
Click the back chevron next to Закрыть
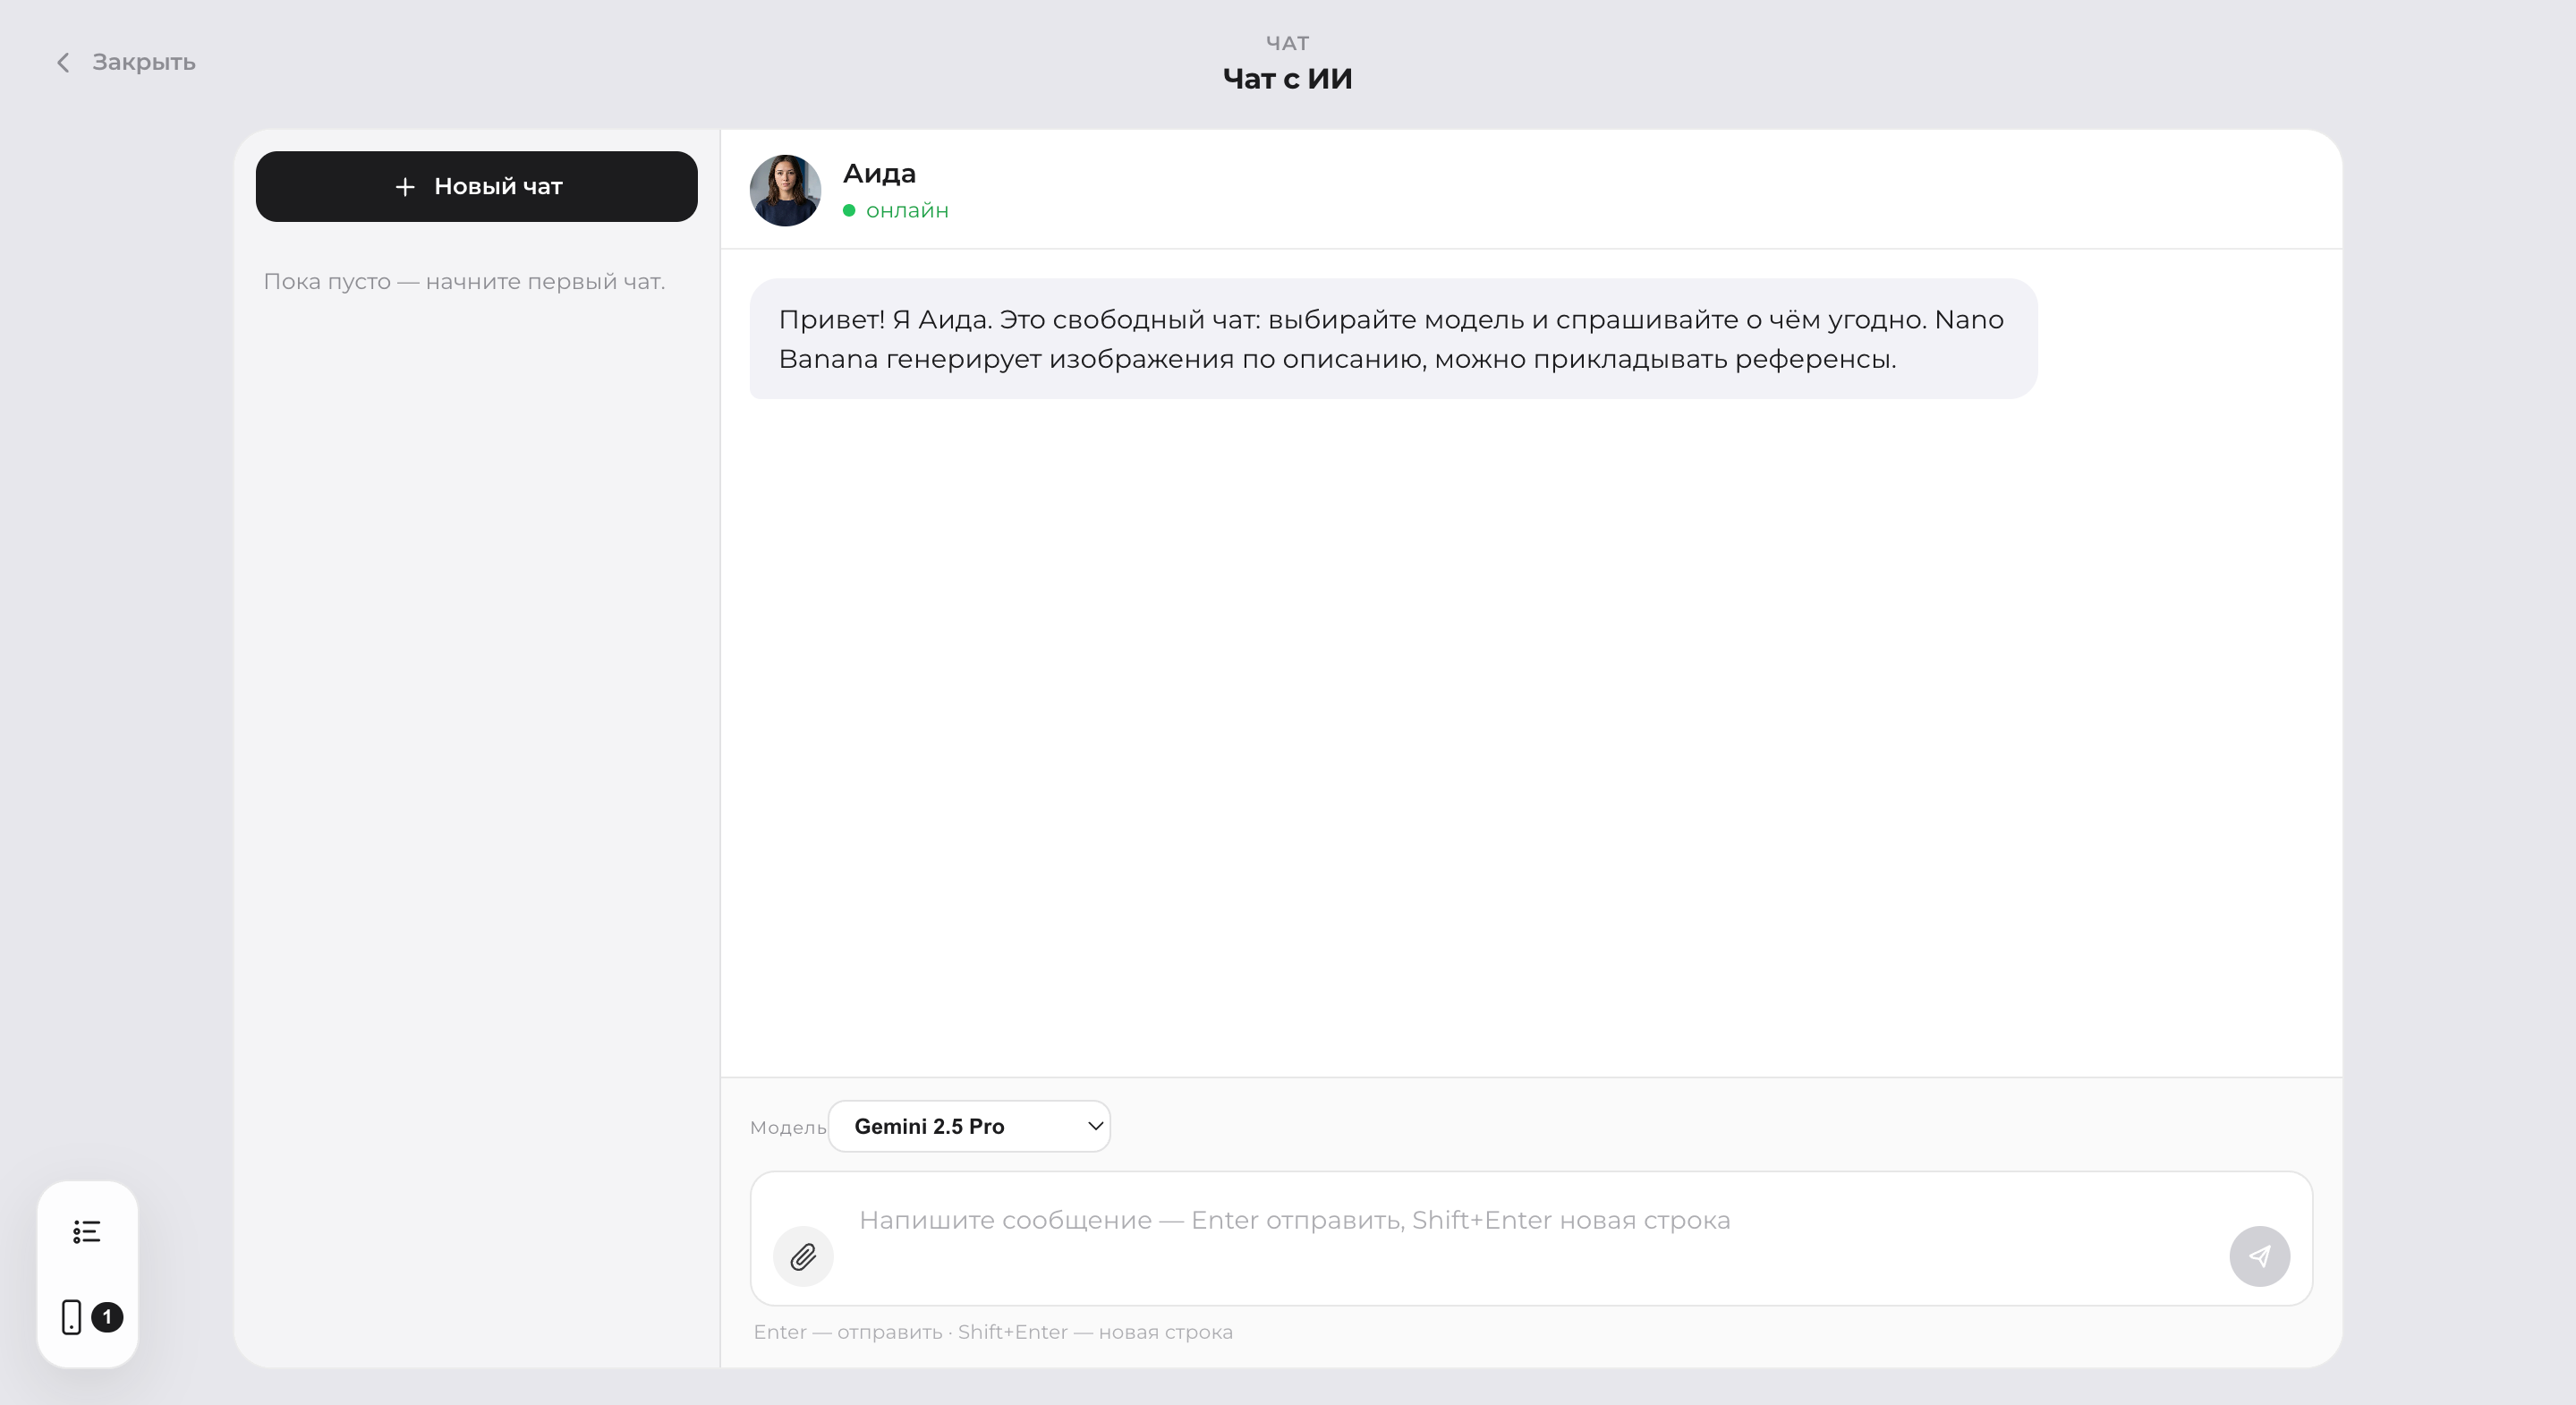click(x=63, y=63)
